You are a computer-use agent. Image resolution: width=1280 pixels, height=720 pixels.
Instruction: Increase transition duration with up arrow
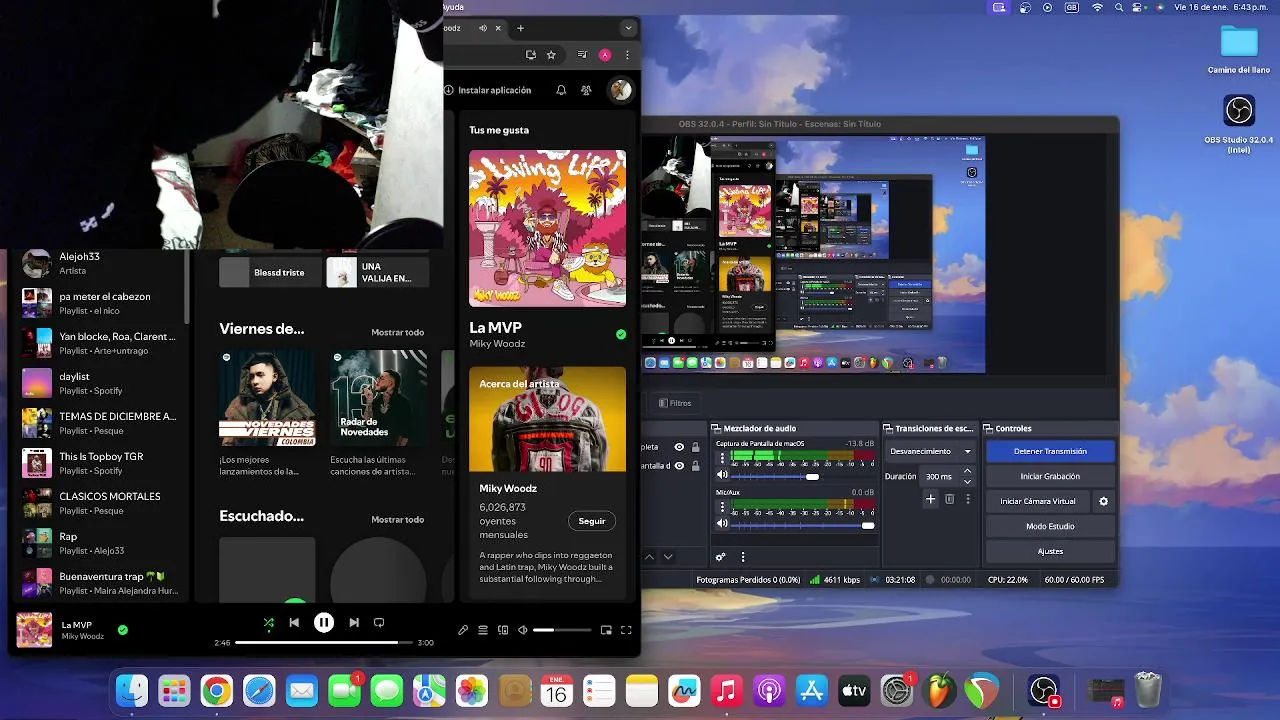click(x=967, y=472)
